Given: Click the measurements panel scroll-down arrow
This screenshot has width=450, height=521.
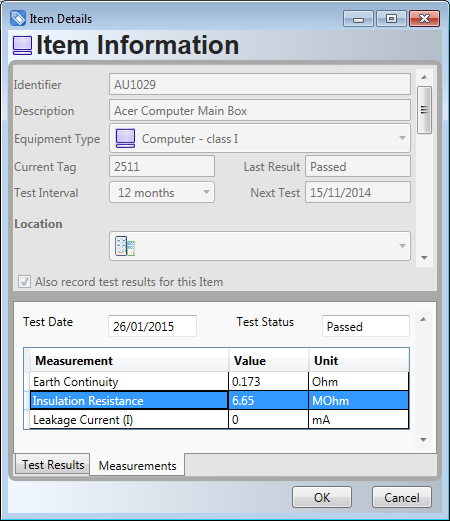Looking at the screenshot, I should point(423,440).
